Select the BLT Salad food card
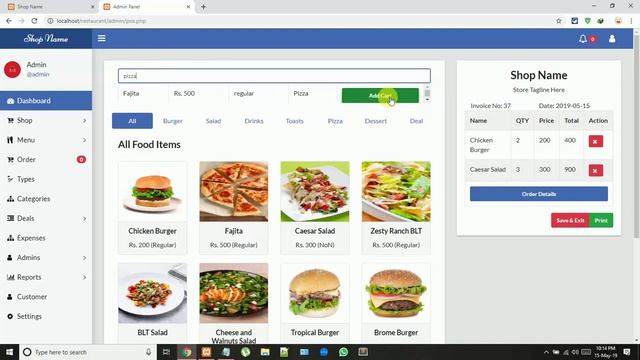Image resolution: width=640 pixels, height=360 pixels. [x=152, y=303]
